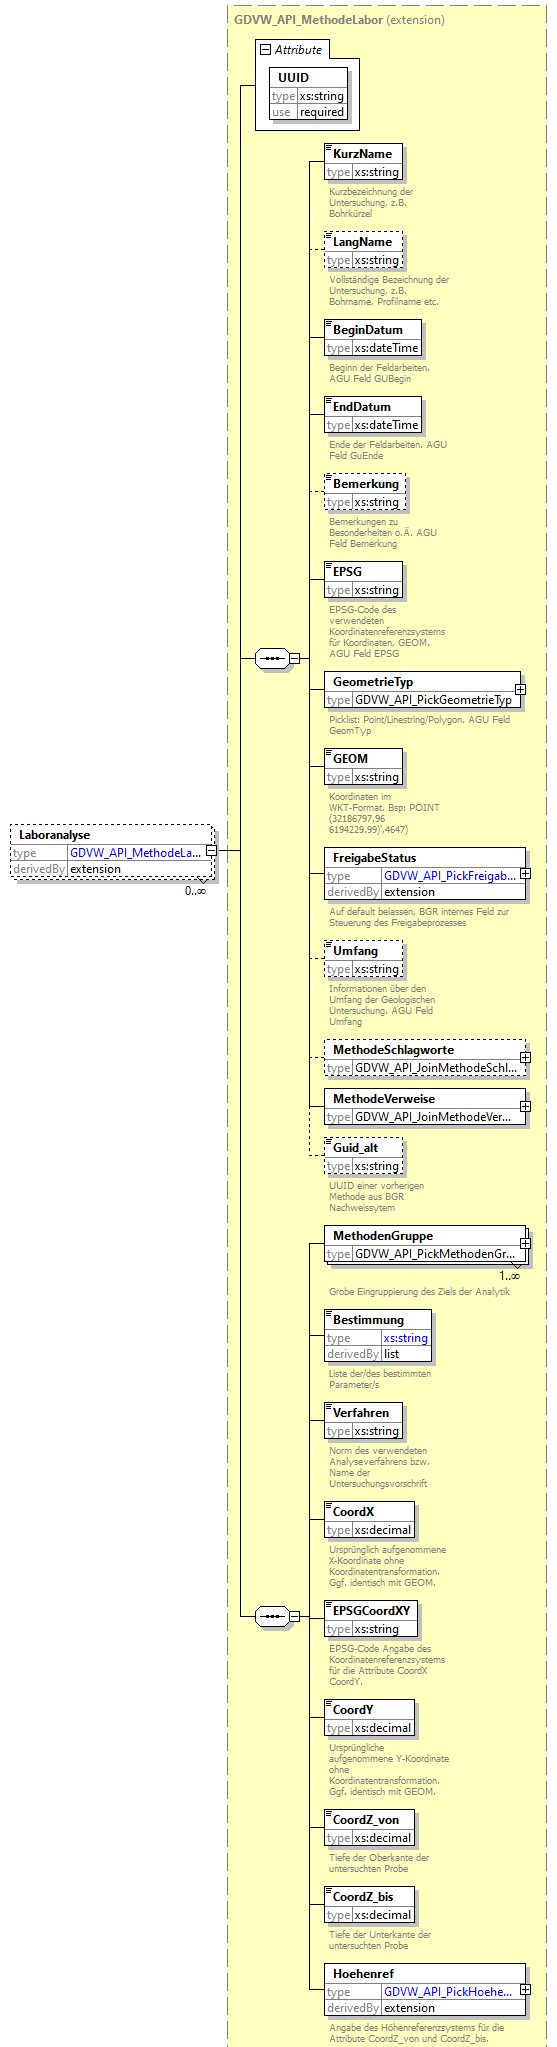557x2047 pixels.
Task: Open GDVW_API_PickFreigab... type link
Action: click(x=450, y=875)
